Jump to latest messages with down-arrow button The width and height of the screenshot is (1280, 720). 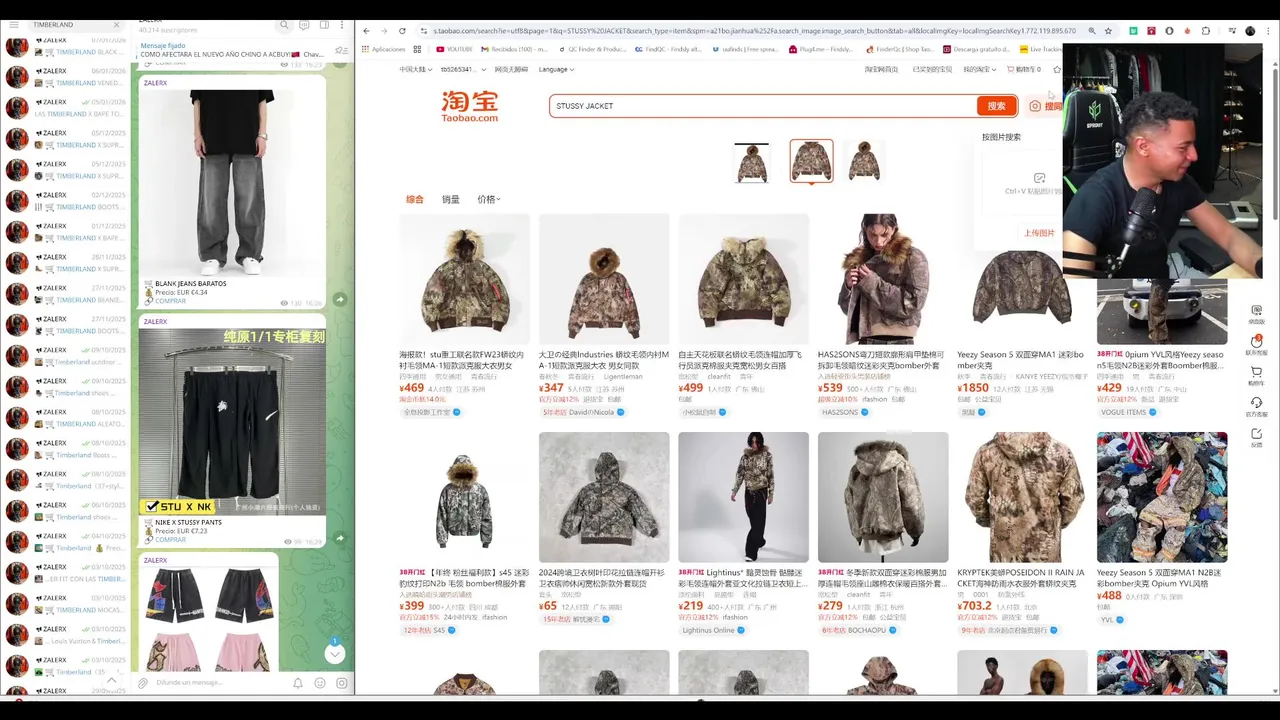(335, 653)
